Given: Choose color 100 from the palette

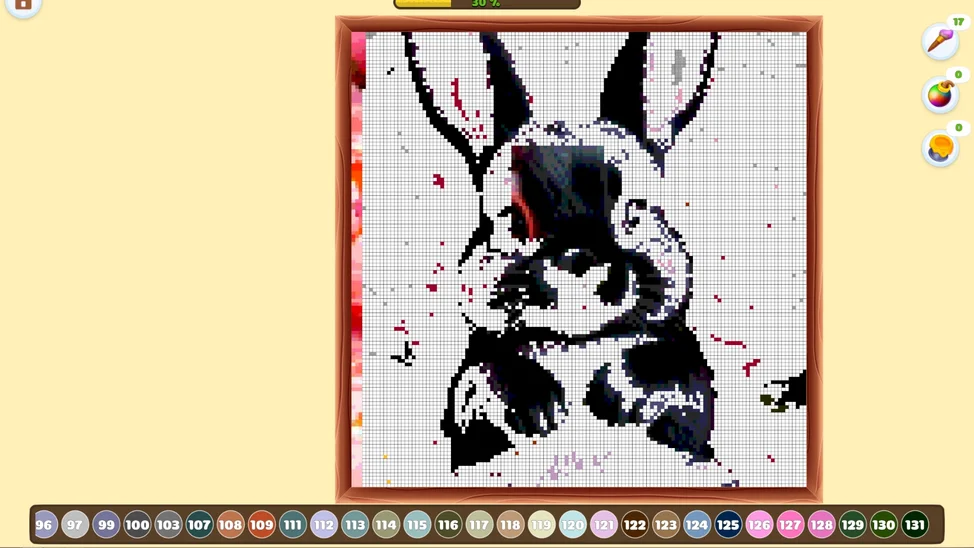Looking at the screenshot, I should pyautogui.click(x=137, y=525).
